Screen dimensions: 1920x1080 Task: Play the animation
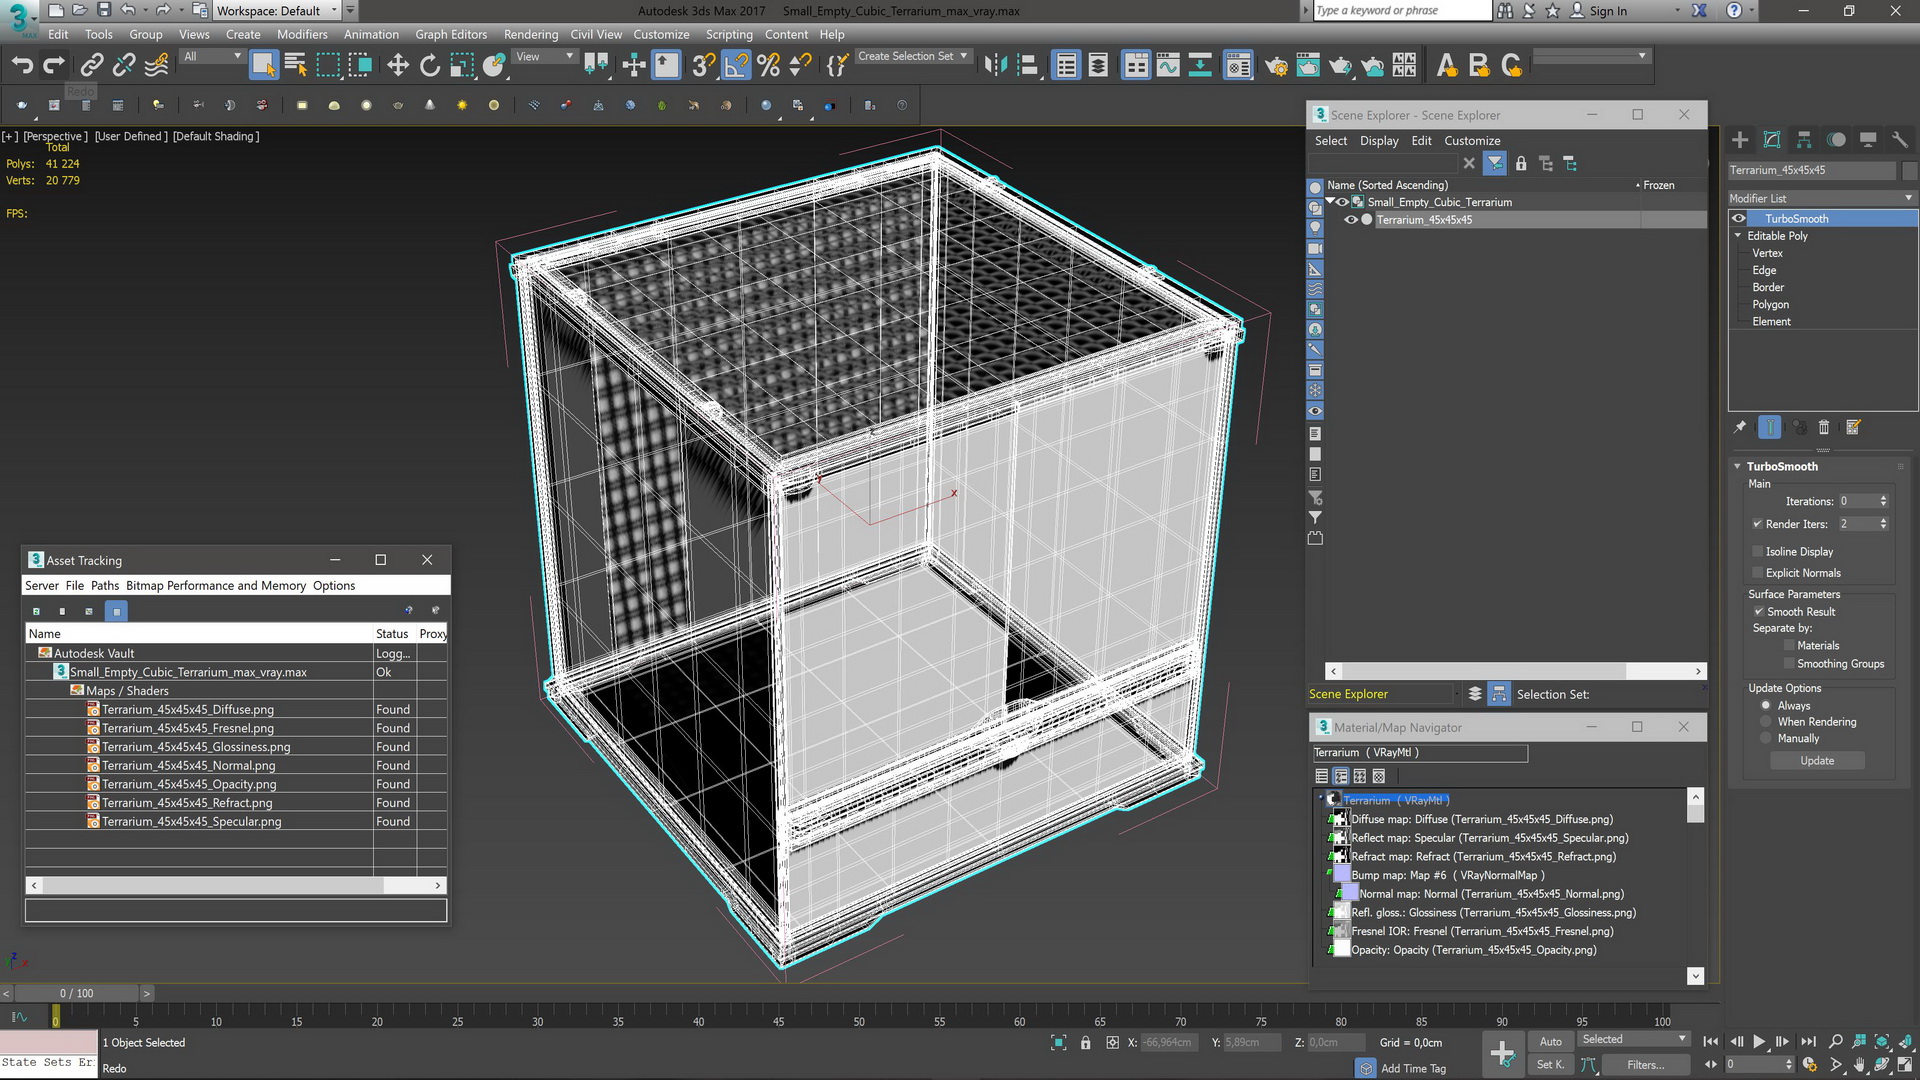(1759, 1042)
